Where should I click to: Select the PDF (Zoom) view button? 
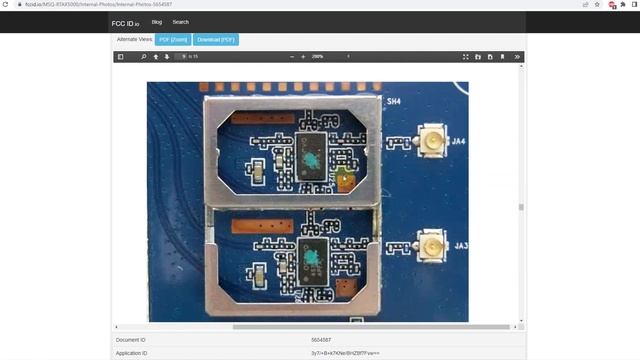(x=173, y=40)
